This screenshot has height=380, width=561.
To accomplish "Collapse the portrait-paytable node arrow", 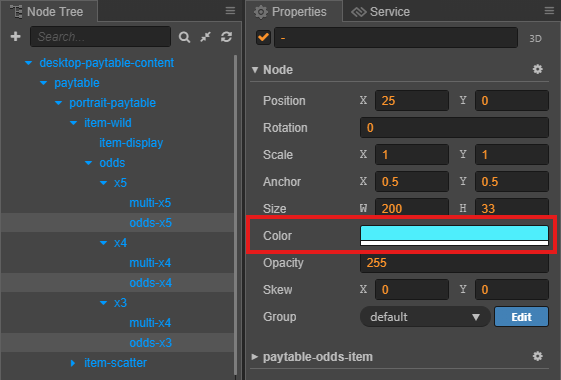I will pos(58,103).
